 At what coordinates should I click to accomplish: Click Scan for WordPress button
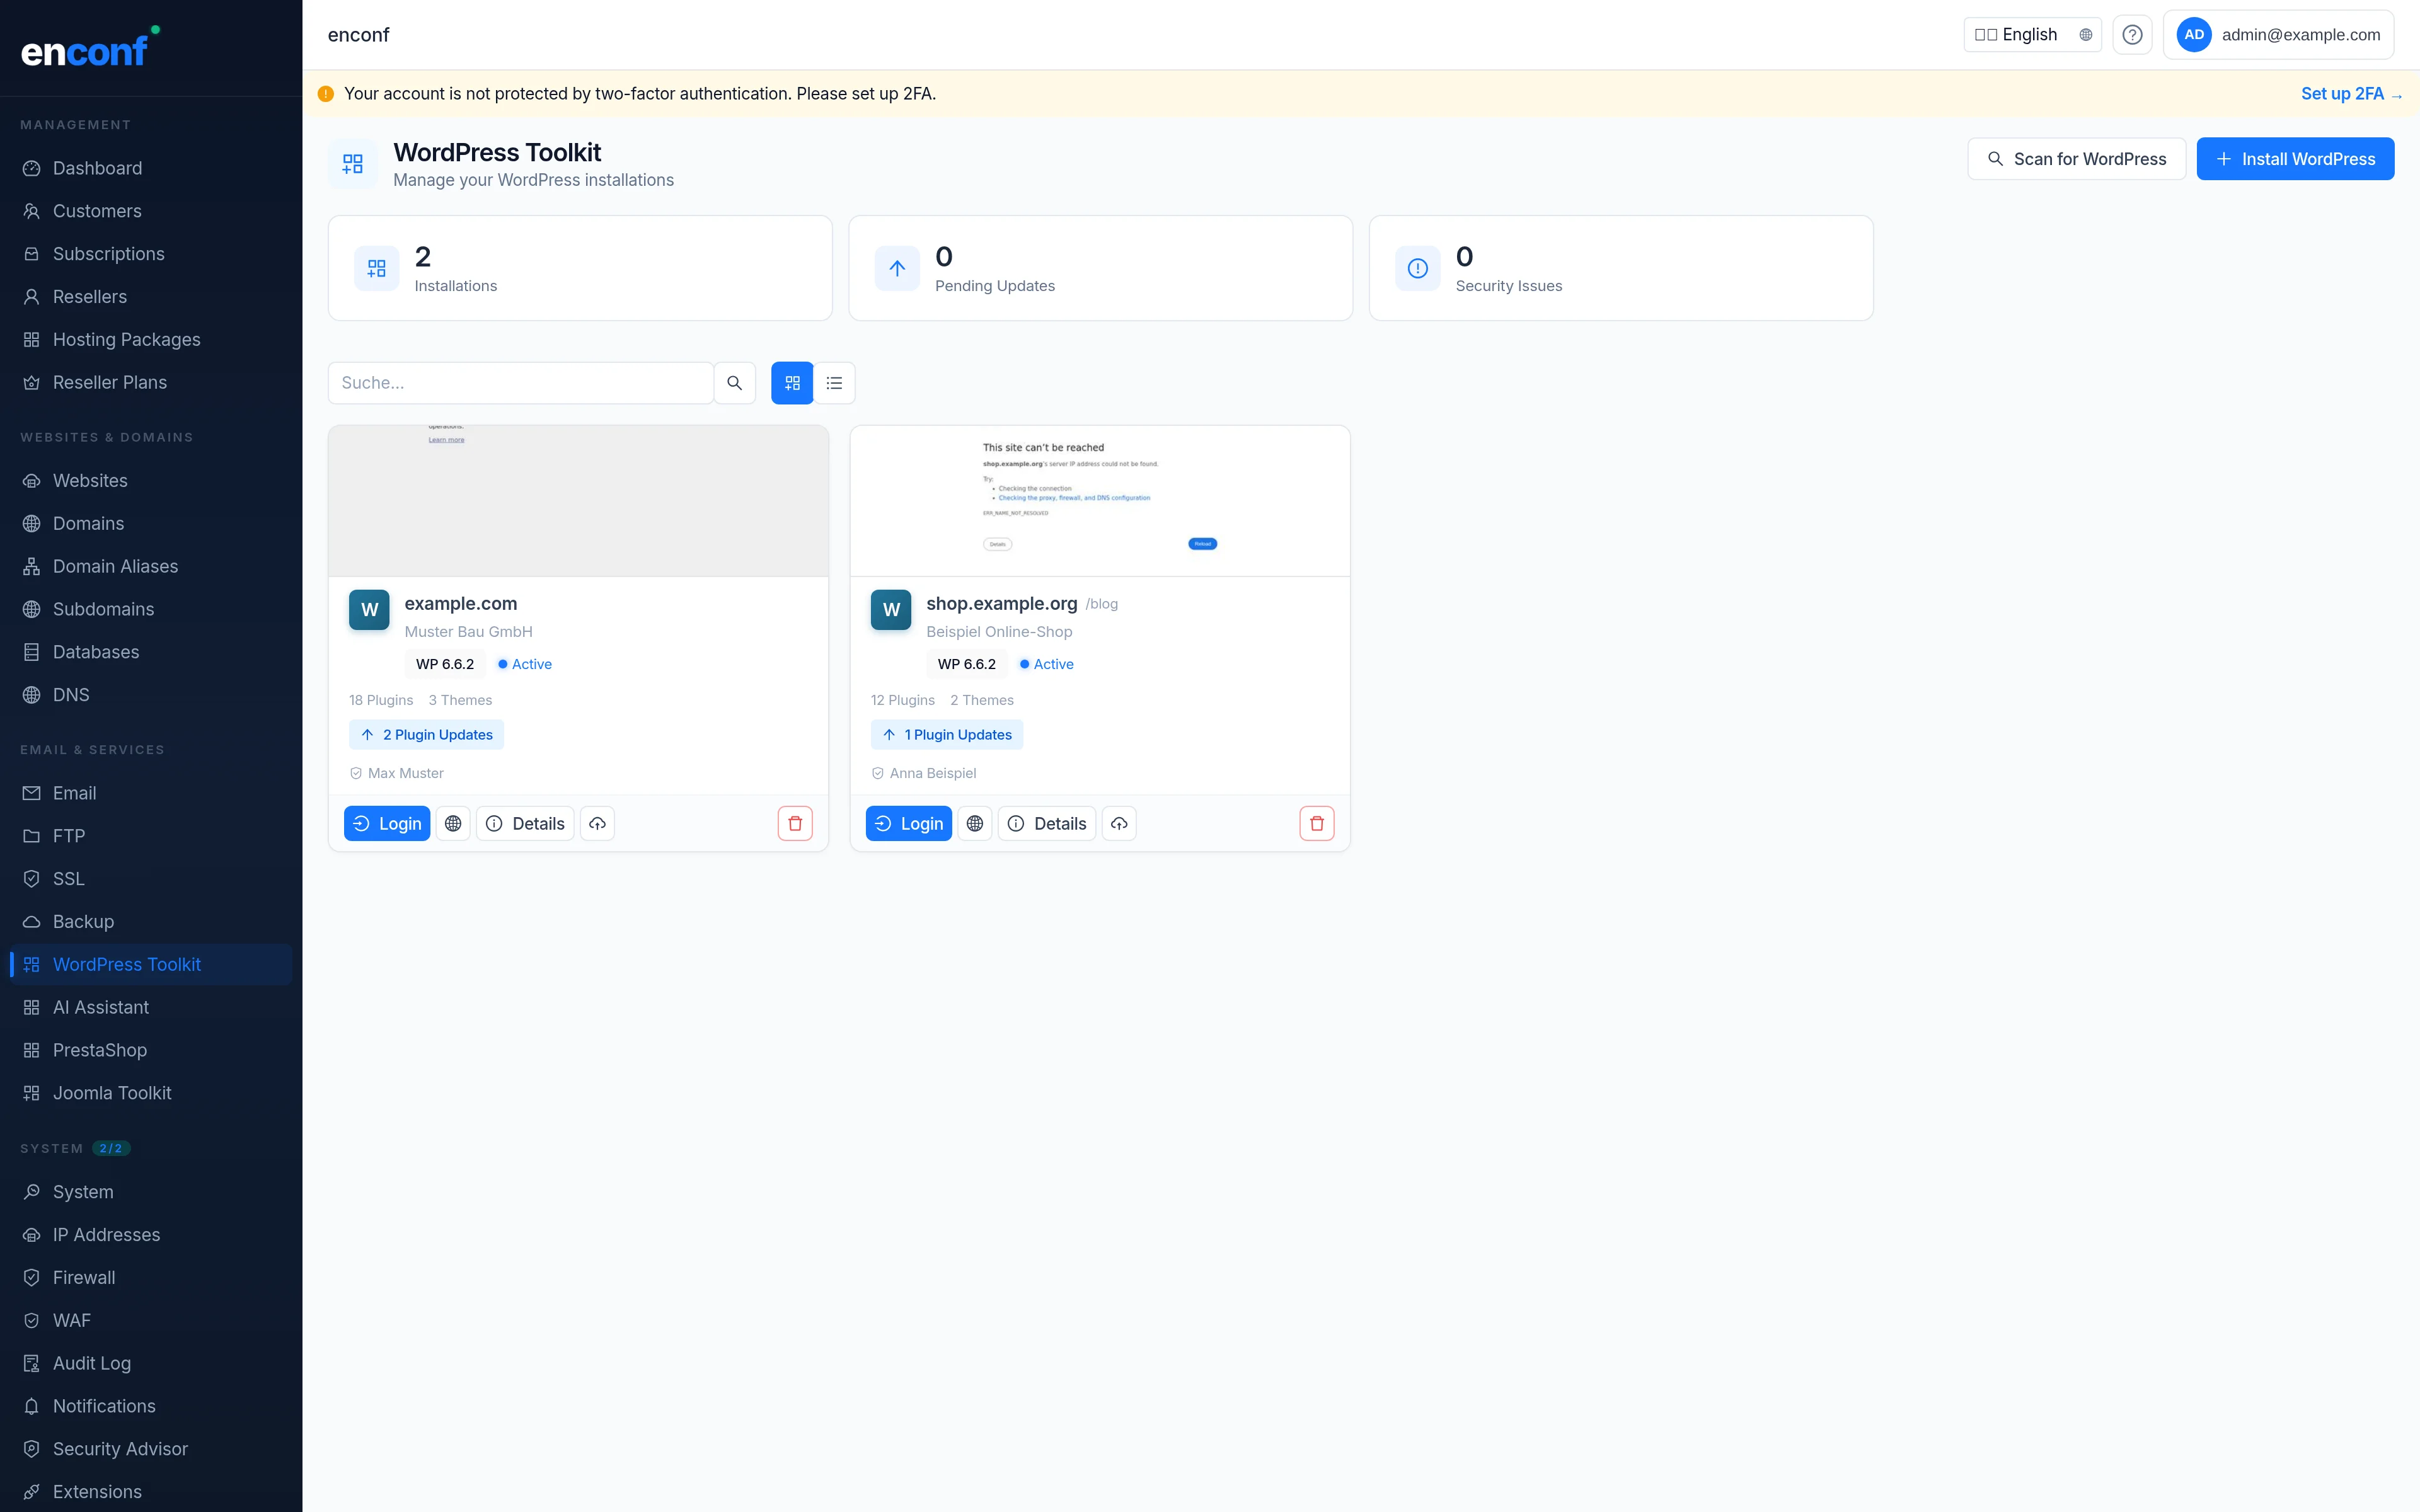point(2076,159)
